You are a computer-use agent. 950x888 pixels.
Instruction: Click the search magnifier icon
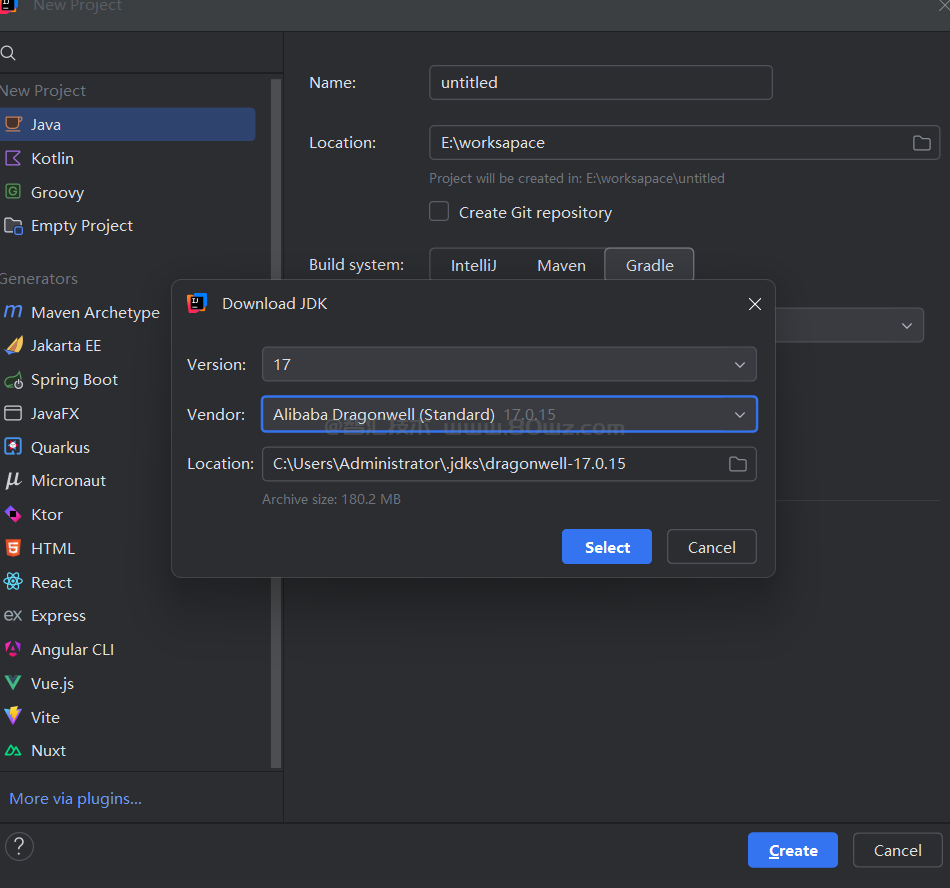point(8,53)
